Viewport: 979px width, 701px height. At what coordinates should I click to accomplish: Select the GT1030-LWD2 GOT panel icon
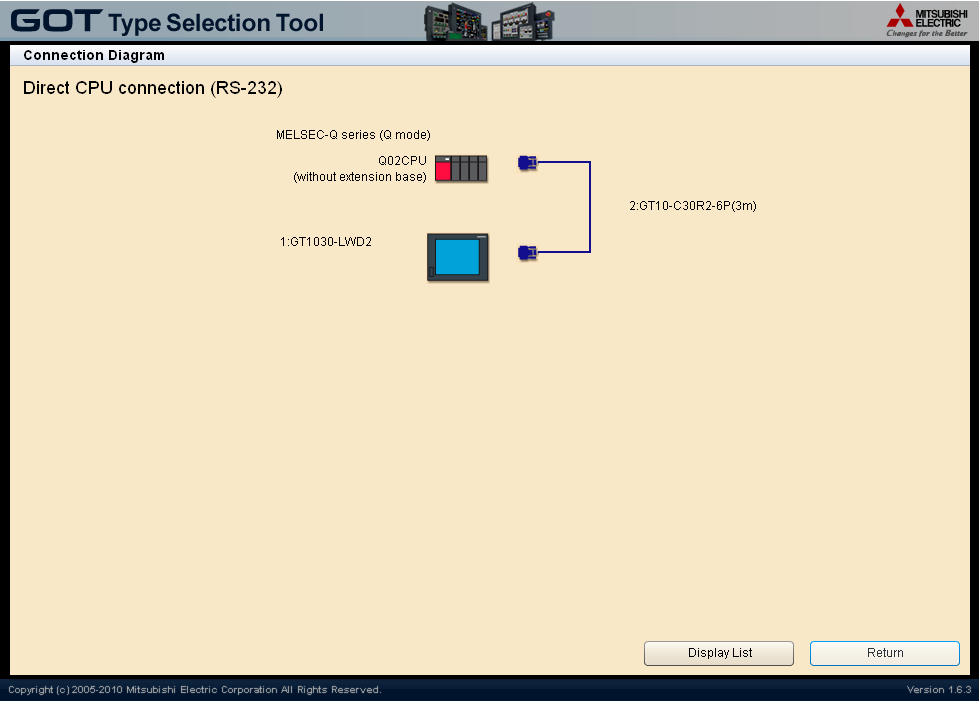pyautogui.click(x=458, y=257)
